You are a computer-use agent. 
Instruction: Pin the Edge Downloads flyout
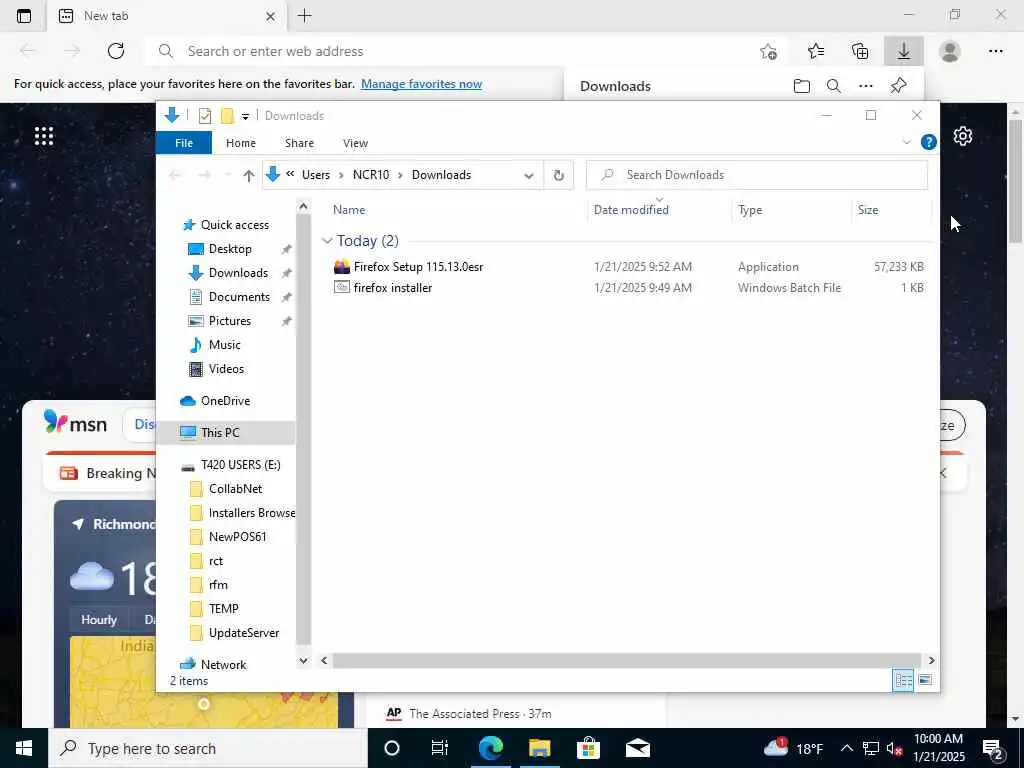[x=899, y=86]
